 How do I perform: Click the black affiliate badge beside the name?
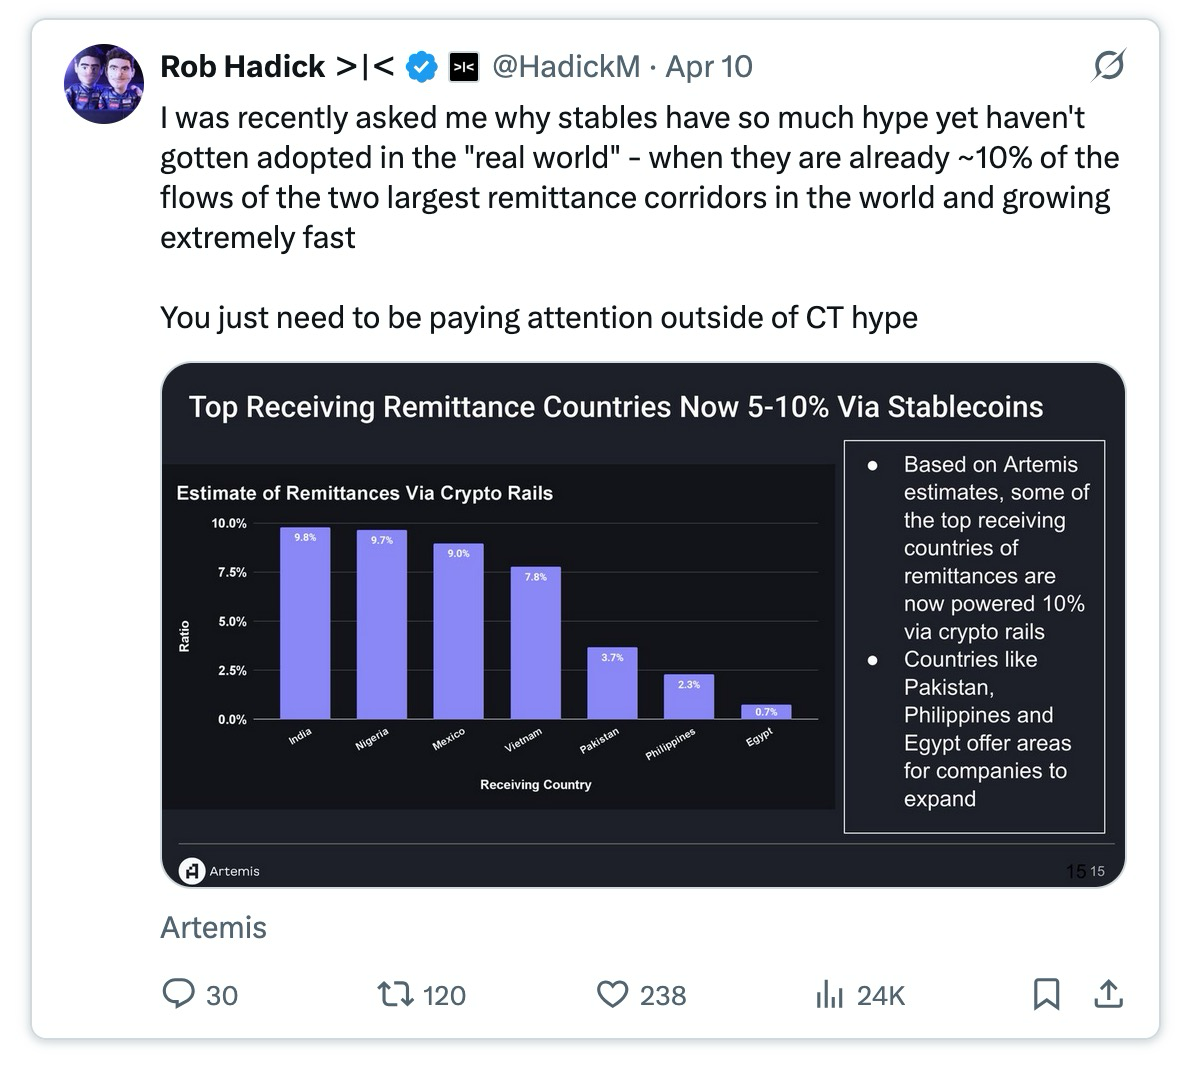464,67
